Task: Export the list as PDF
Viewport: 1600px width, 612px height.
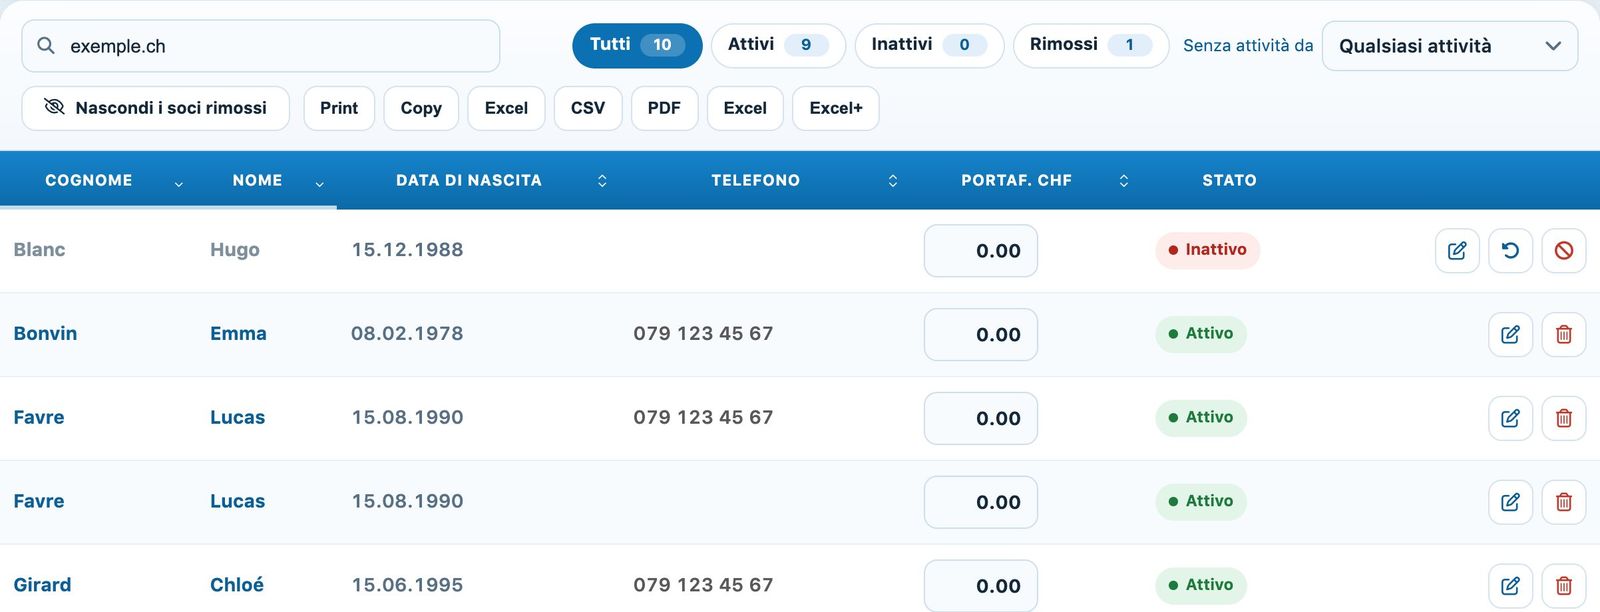Action: click(664, 108)
